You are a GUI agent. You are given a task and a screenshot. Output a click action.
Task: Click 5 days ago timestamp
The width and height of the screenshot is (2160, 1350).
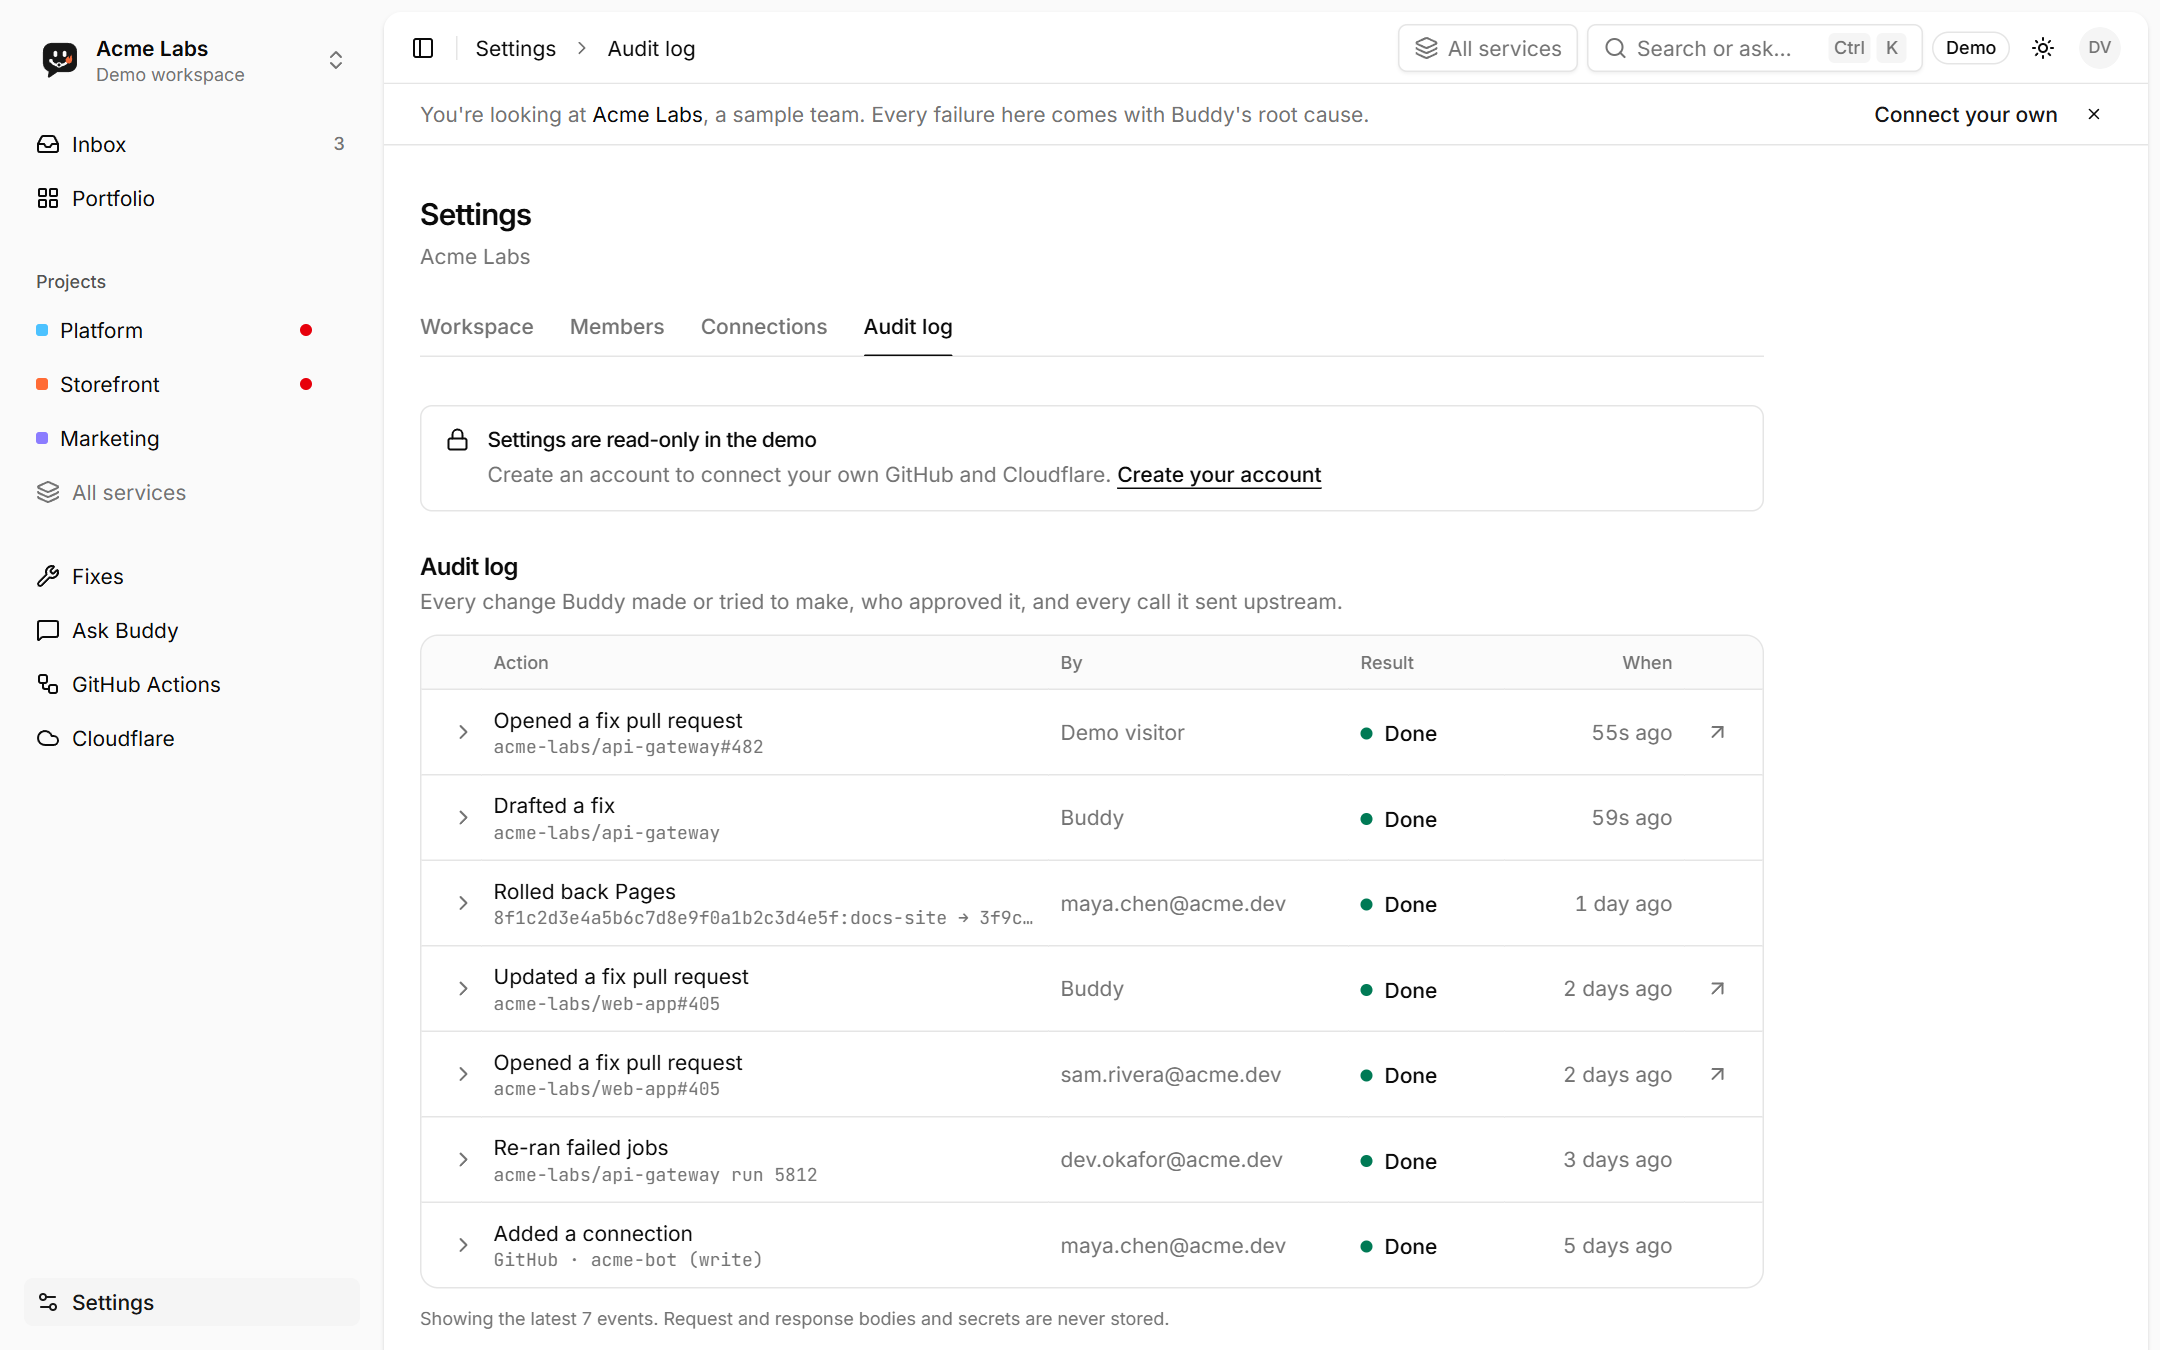pos(1617,1246)
